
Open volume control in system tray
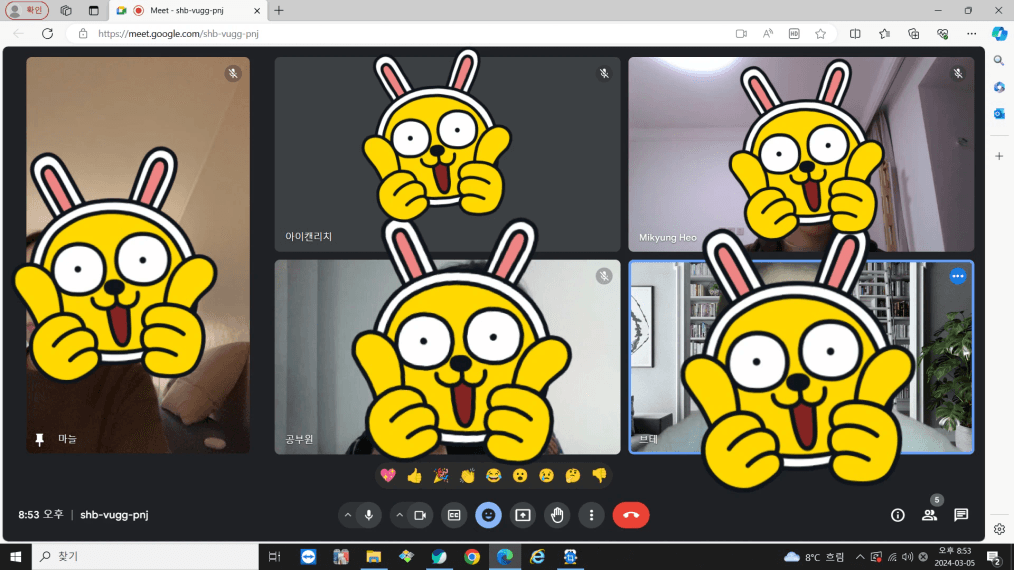point(907,556)
